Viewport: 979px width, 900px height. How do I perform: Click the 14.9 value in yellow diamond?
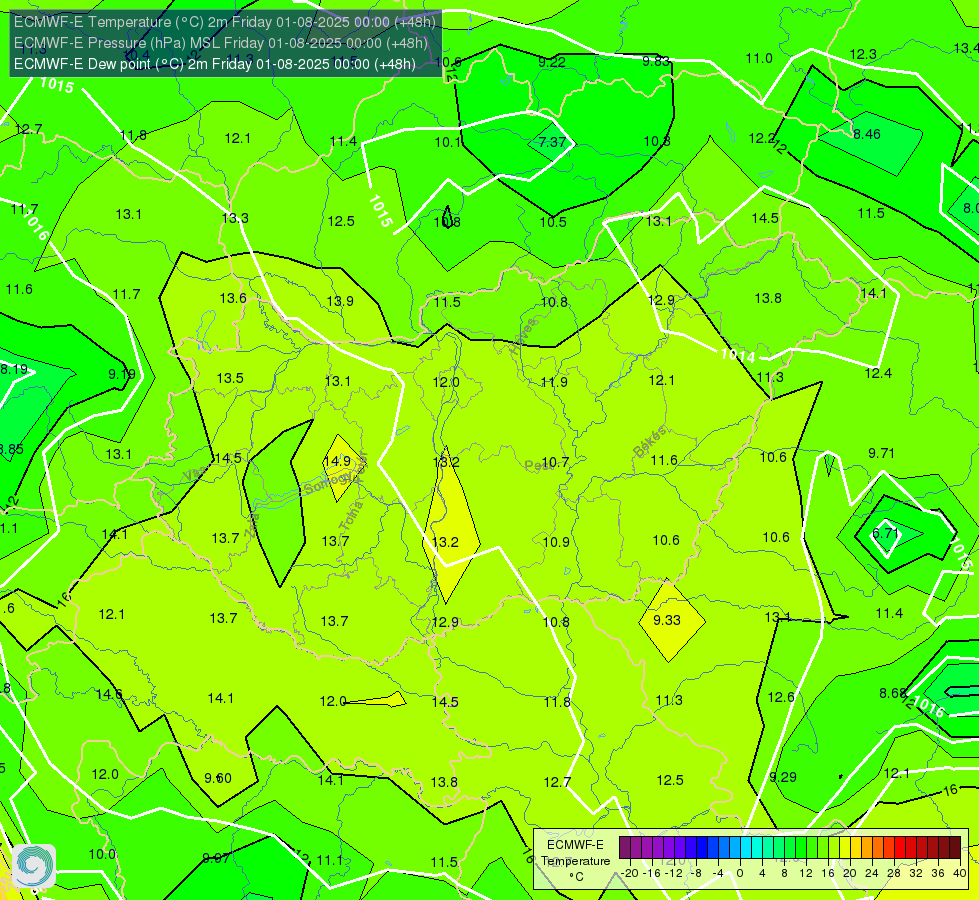pyautogui.click(x=337, y=461)
